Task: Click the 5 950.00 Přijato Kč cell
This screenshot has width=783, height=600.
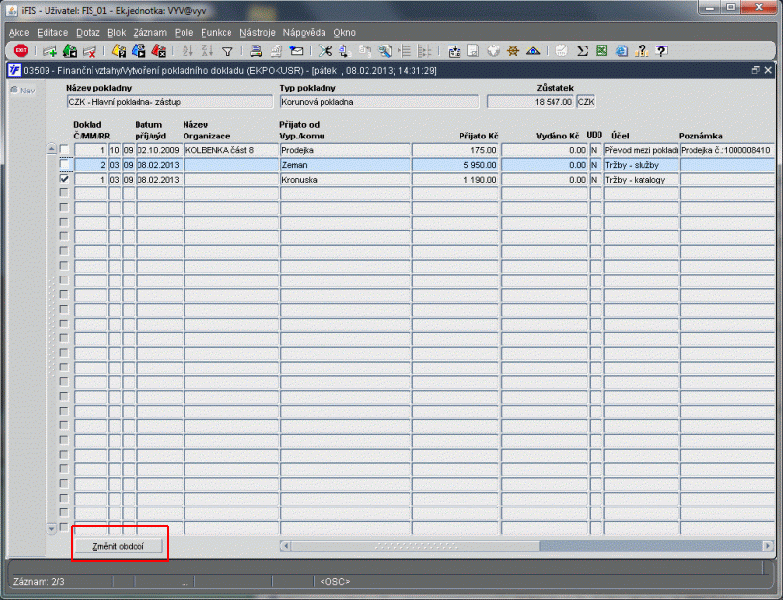Action: 455,165
